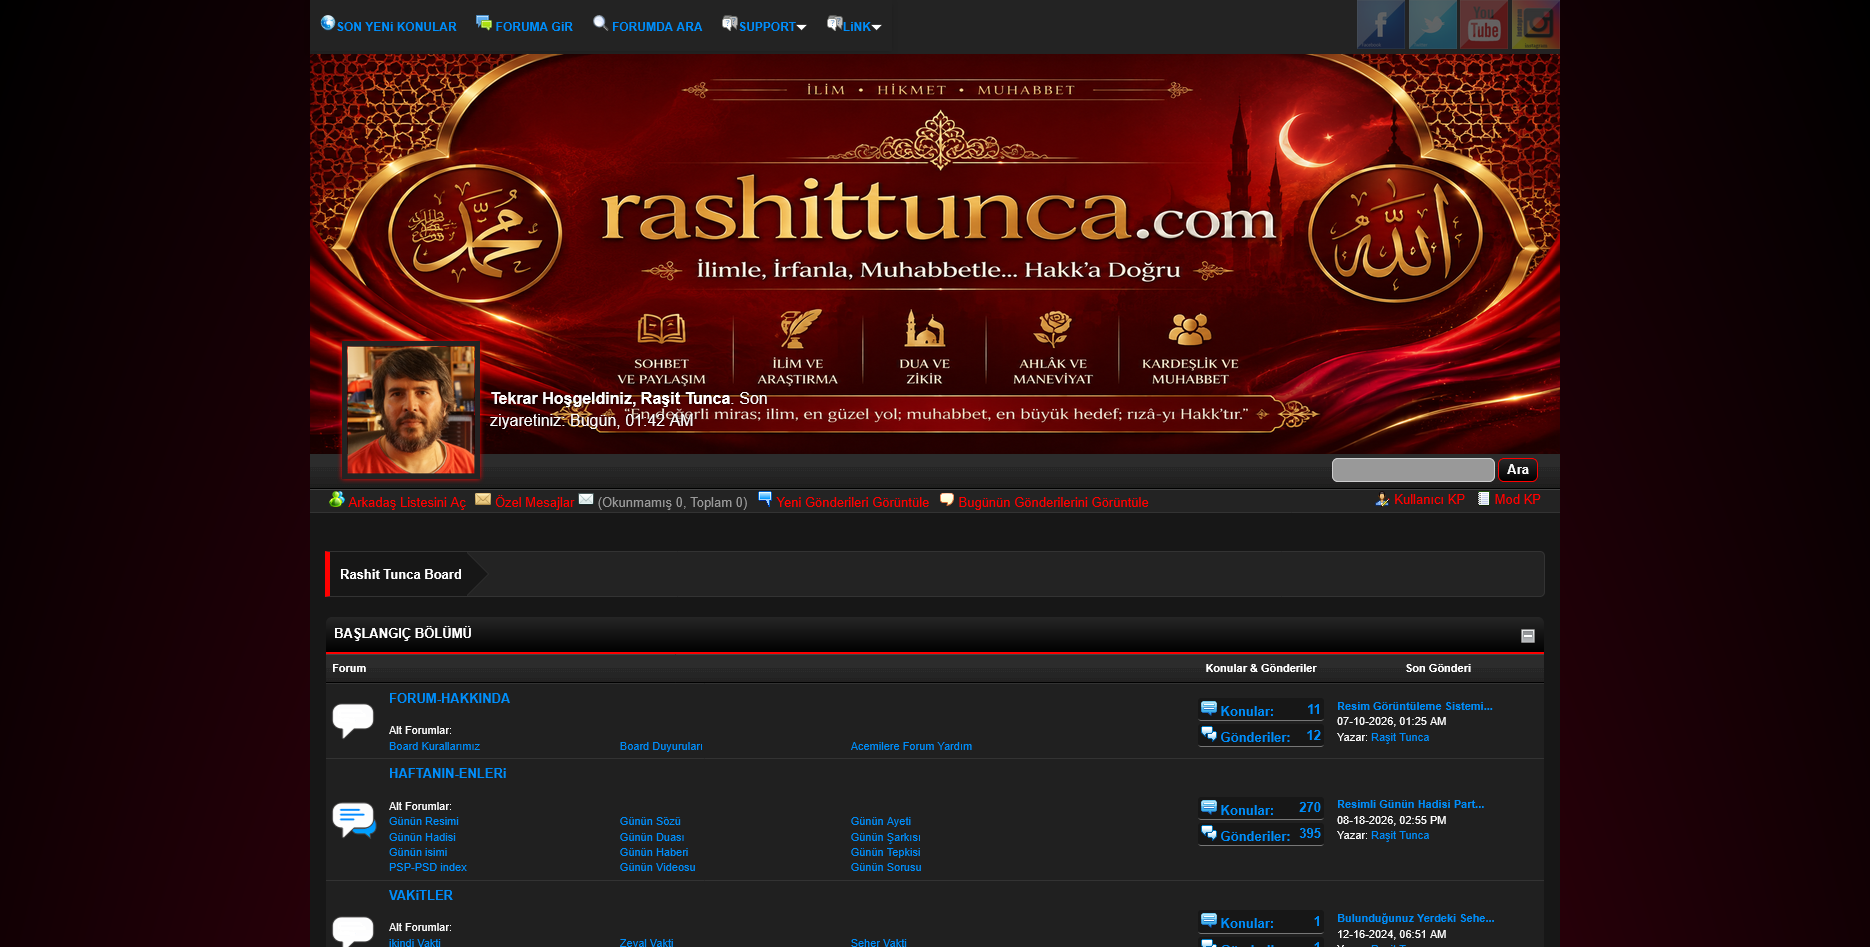
Task: Click the friends list icon
Action: click(337, 499)
